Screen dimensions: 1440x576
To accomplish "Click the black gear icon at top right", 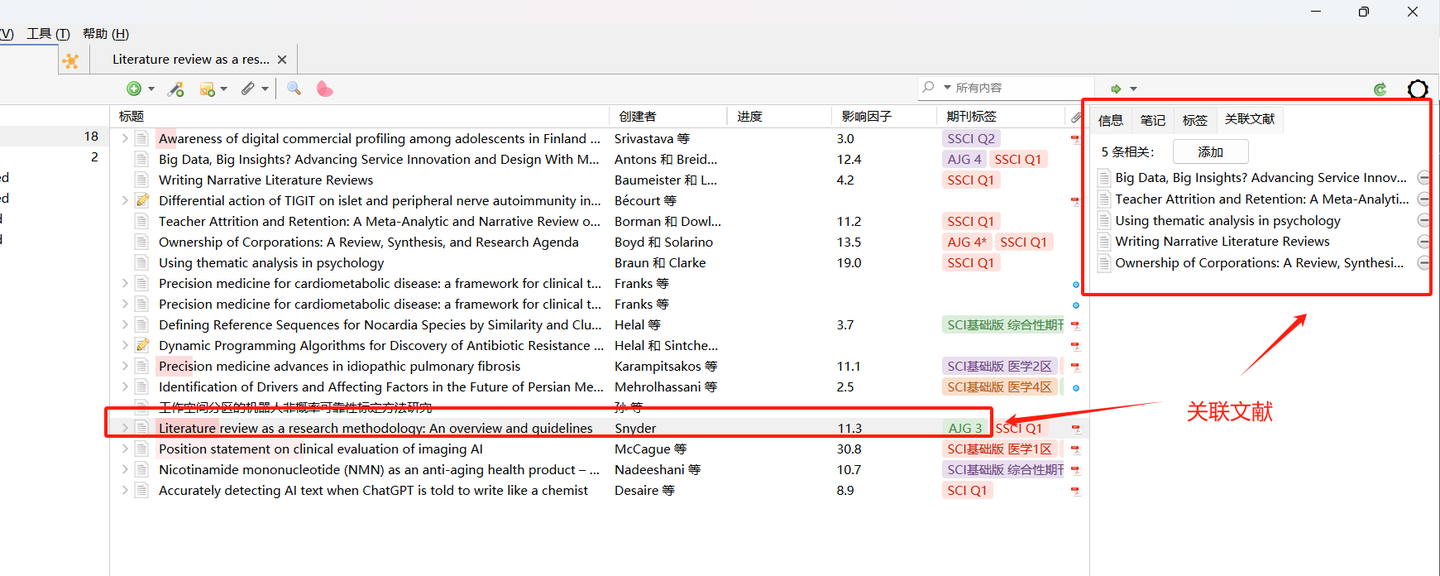I will tap(1418, 89).
